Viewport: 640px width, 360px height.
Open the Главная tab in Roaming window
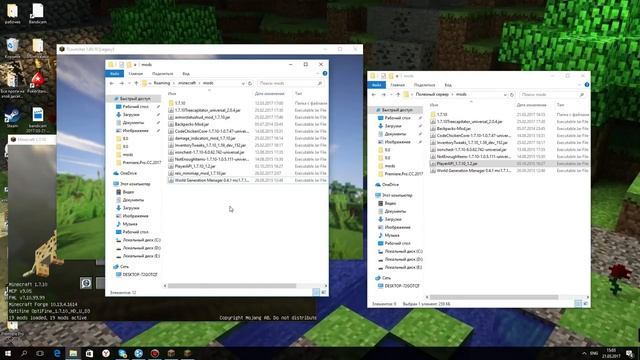[136, 73]
